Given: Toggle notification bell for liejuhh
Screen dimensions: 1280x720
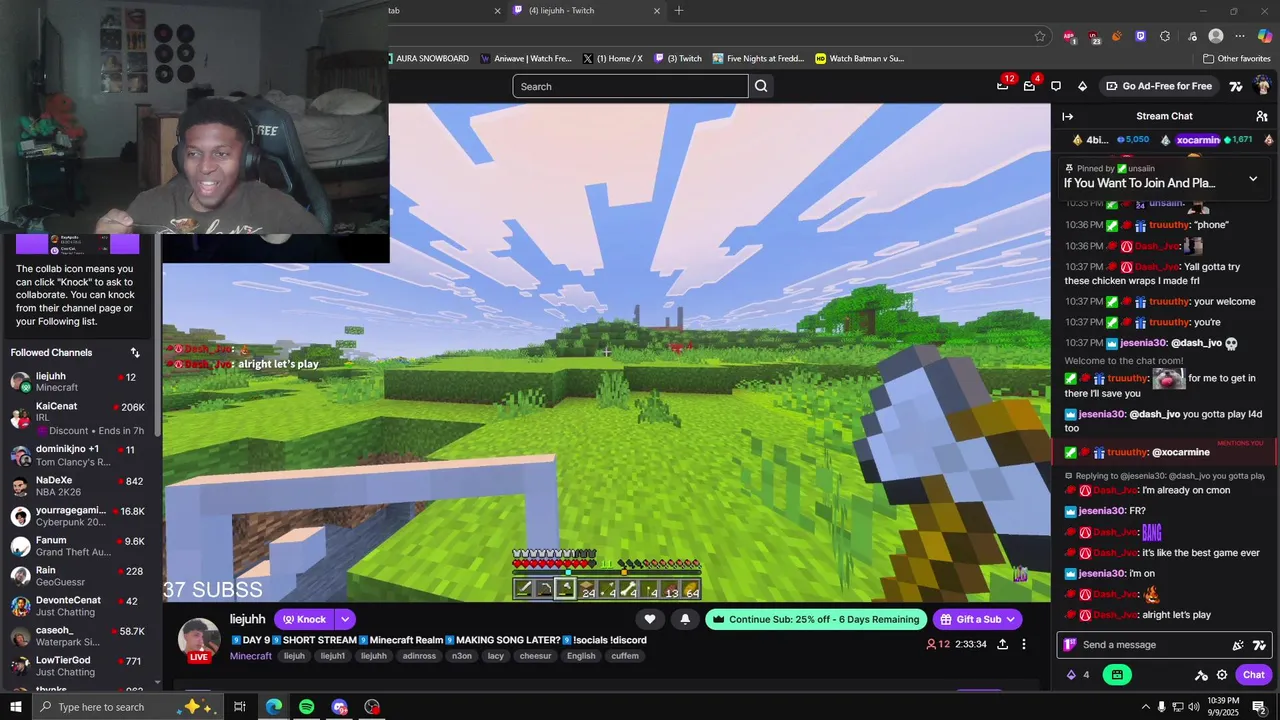Looking at the screenshot, I should tap(685, 619).
